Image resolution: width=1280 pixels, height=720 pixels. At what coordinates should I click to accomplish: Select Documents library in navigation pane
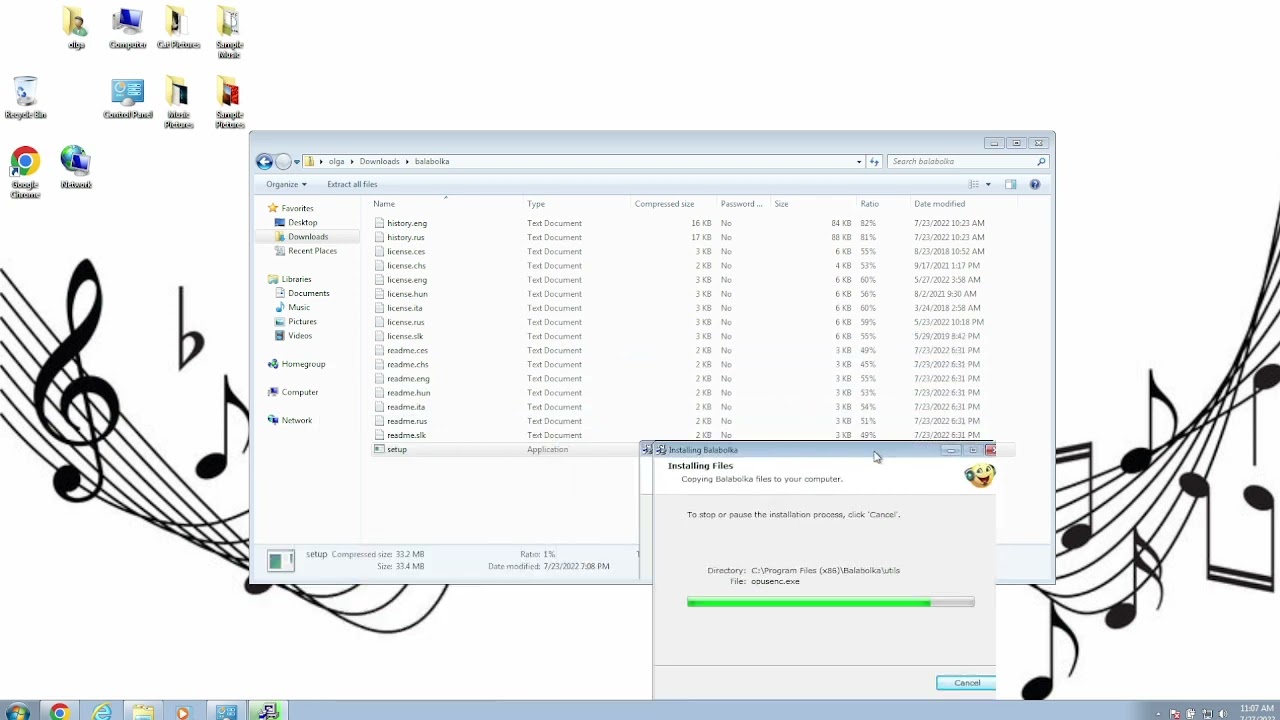coord(308,293)
